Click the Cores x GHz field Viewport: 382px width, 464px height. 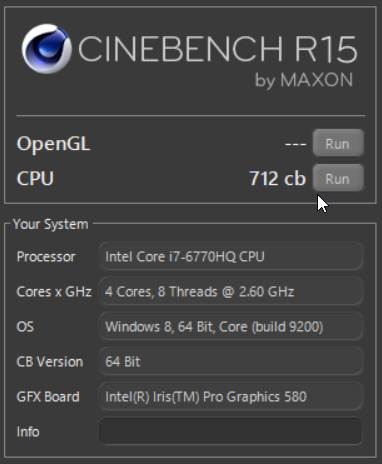point(231,291)
